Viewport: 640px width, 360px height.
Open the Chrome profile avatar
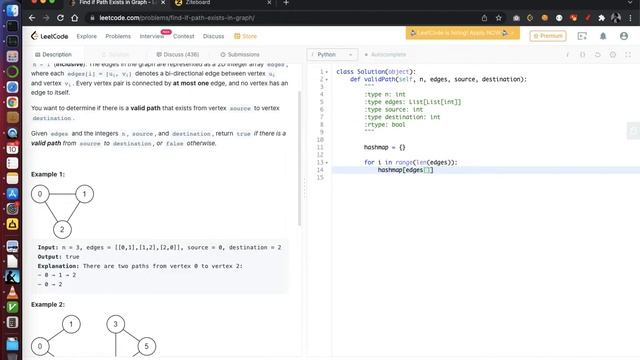pos(616,18)
